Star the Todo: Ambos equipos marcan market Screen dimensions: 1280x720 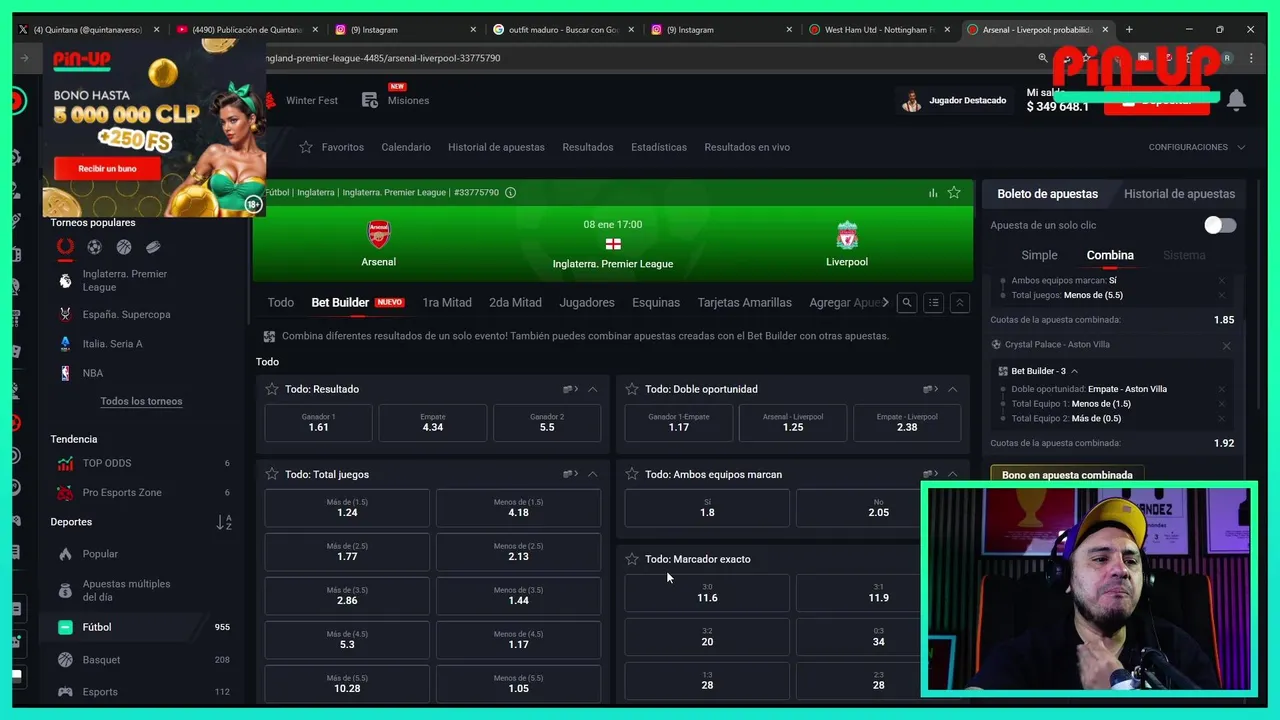coord(632,474)
